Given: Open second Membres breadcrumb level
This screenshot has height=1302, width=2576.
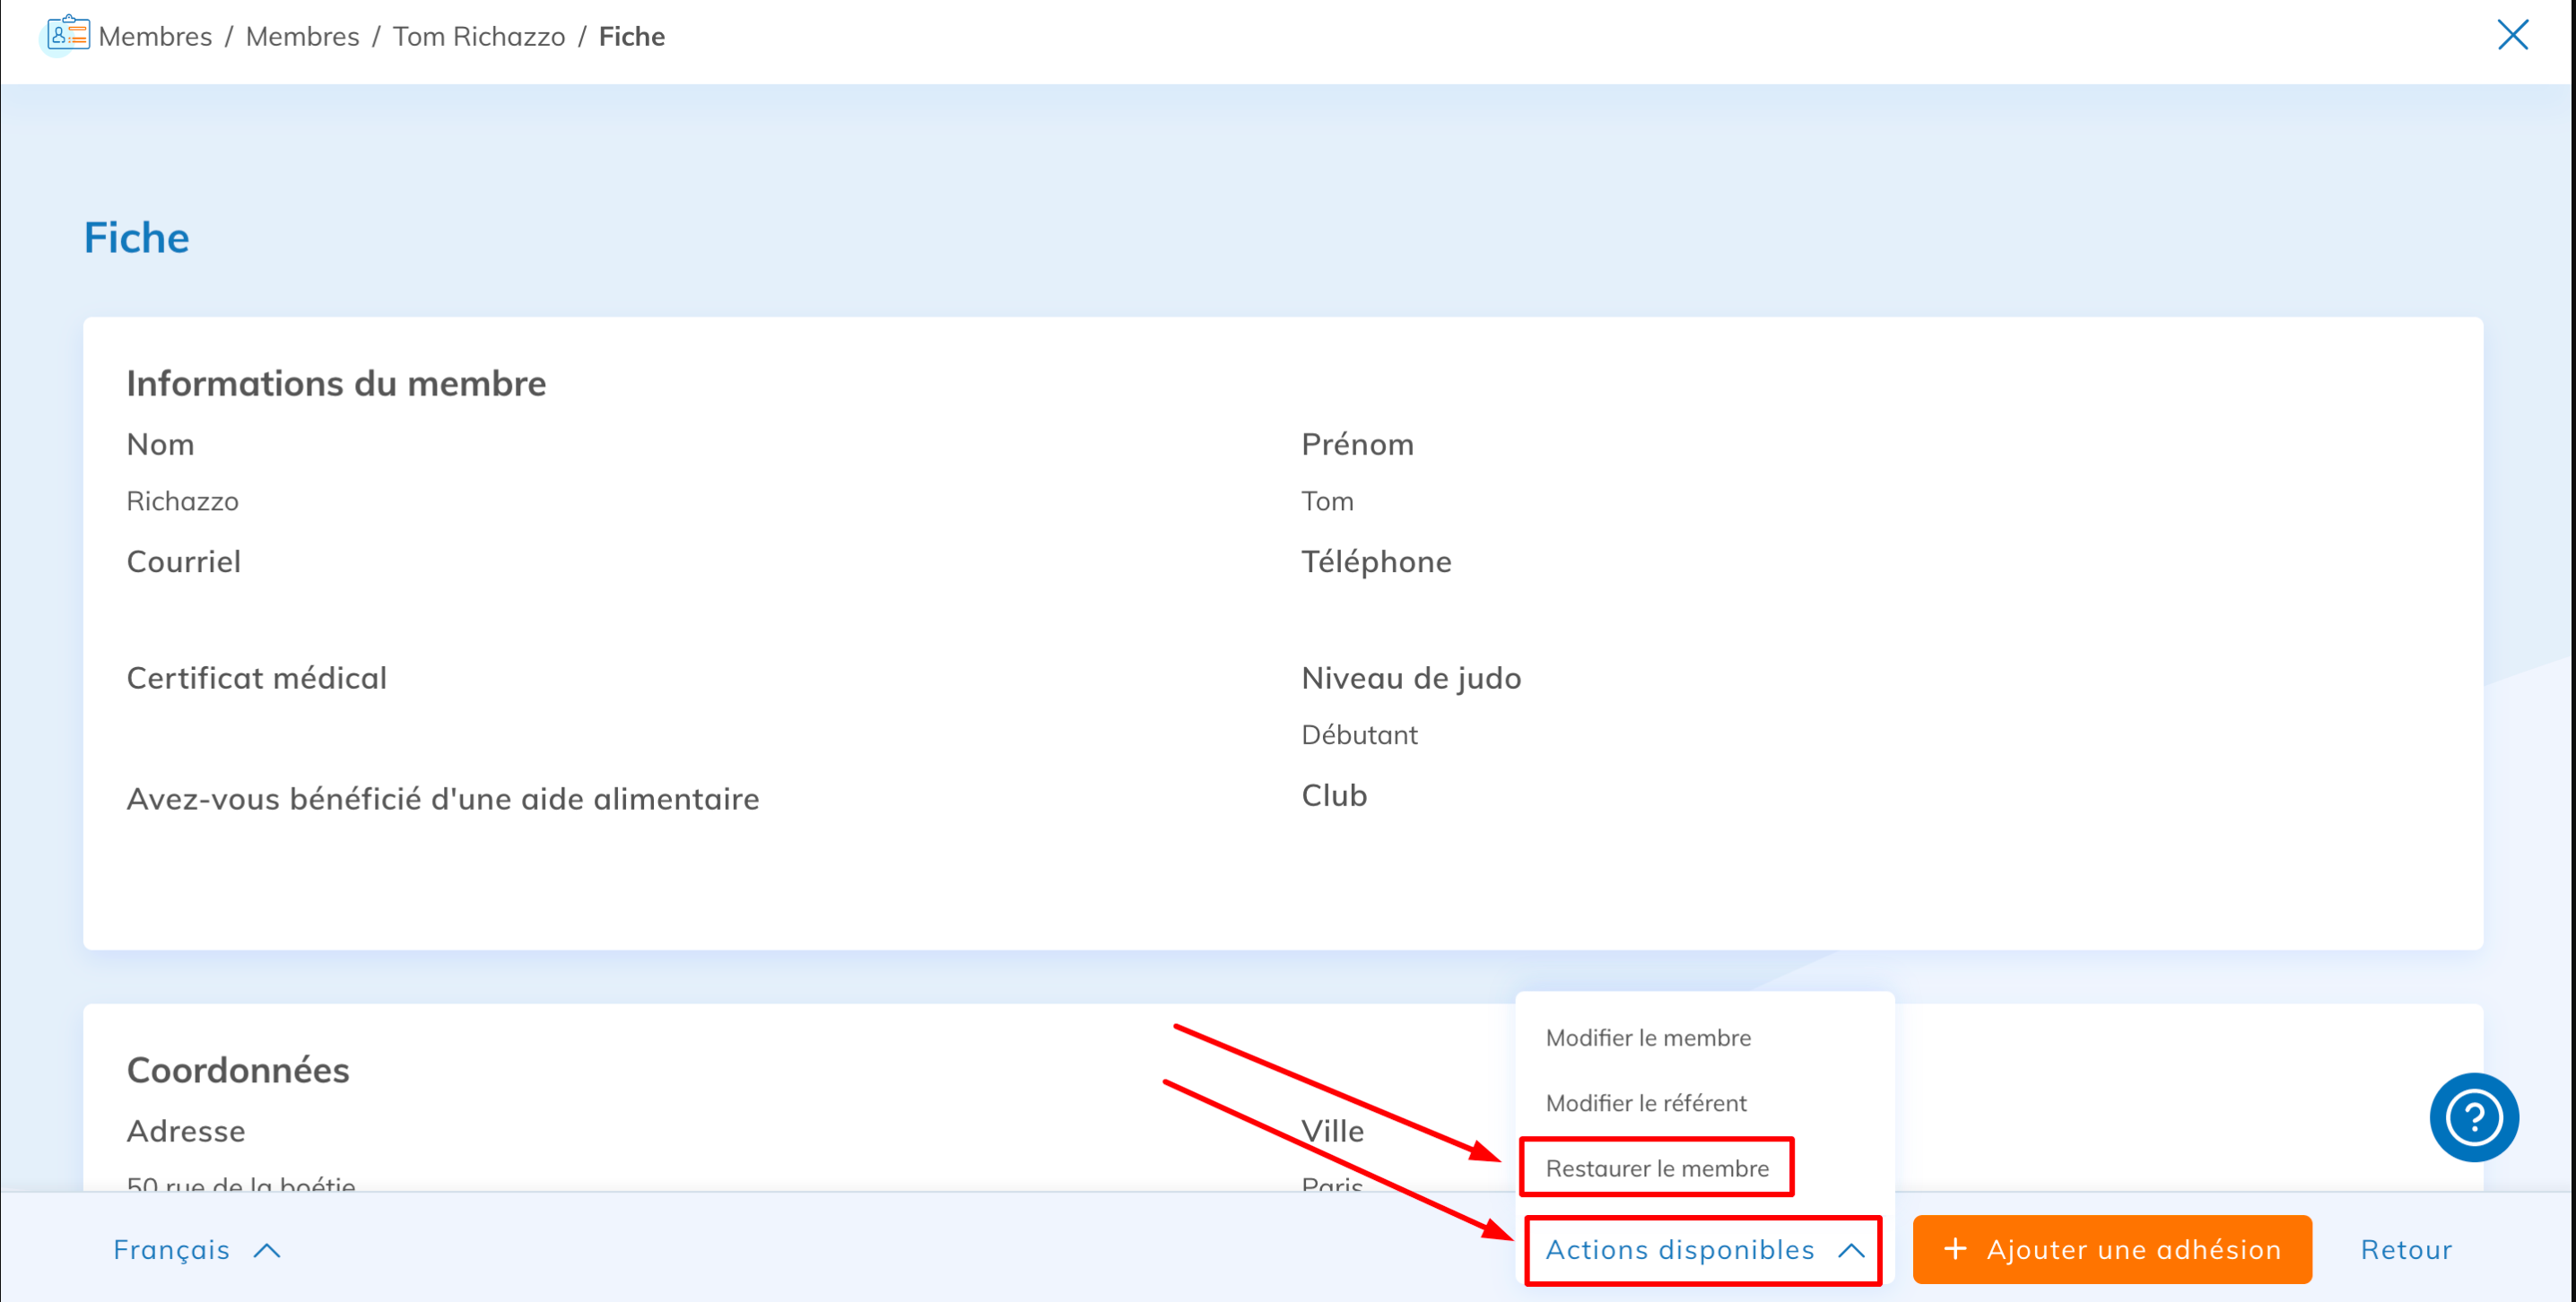Looking at the screenshot, I should point(302,36).
